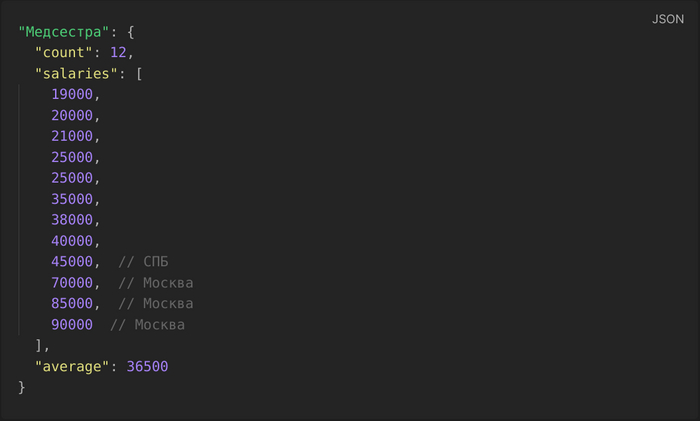Click the 45000 salary value

click(x=72, y=262)
